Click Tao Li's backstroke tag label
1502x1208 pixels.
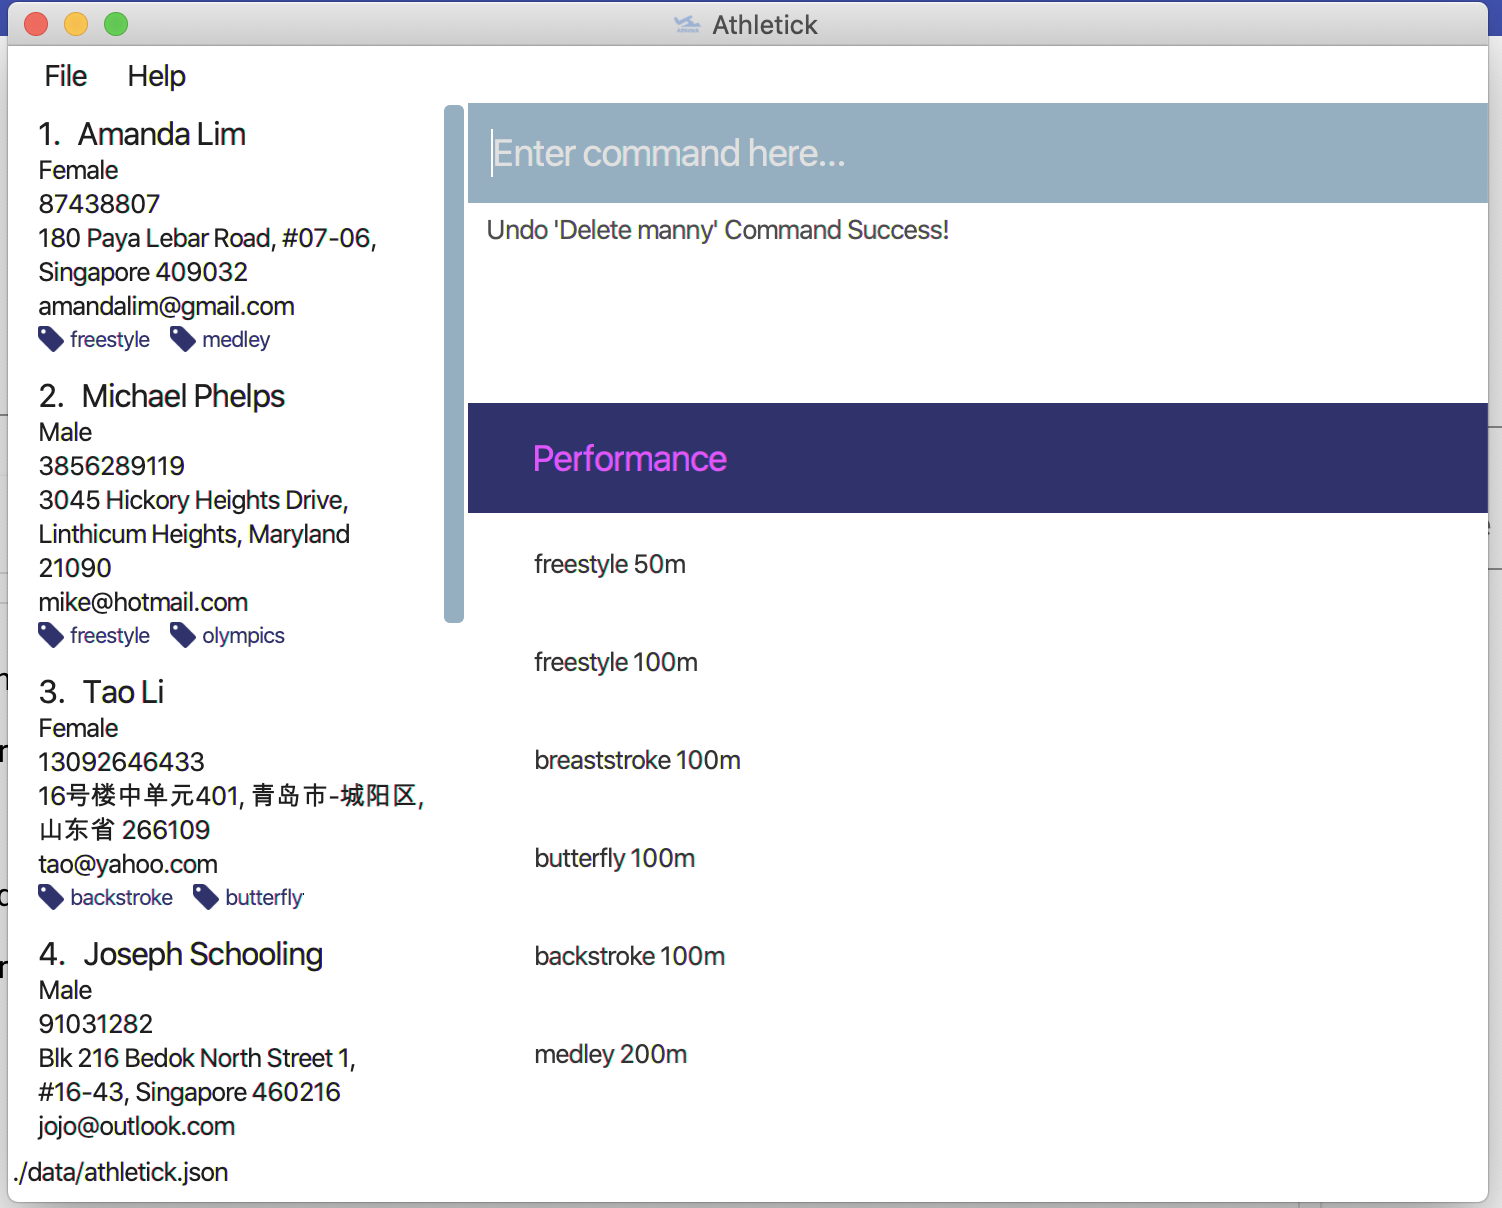coord(121,898)
